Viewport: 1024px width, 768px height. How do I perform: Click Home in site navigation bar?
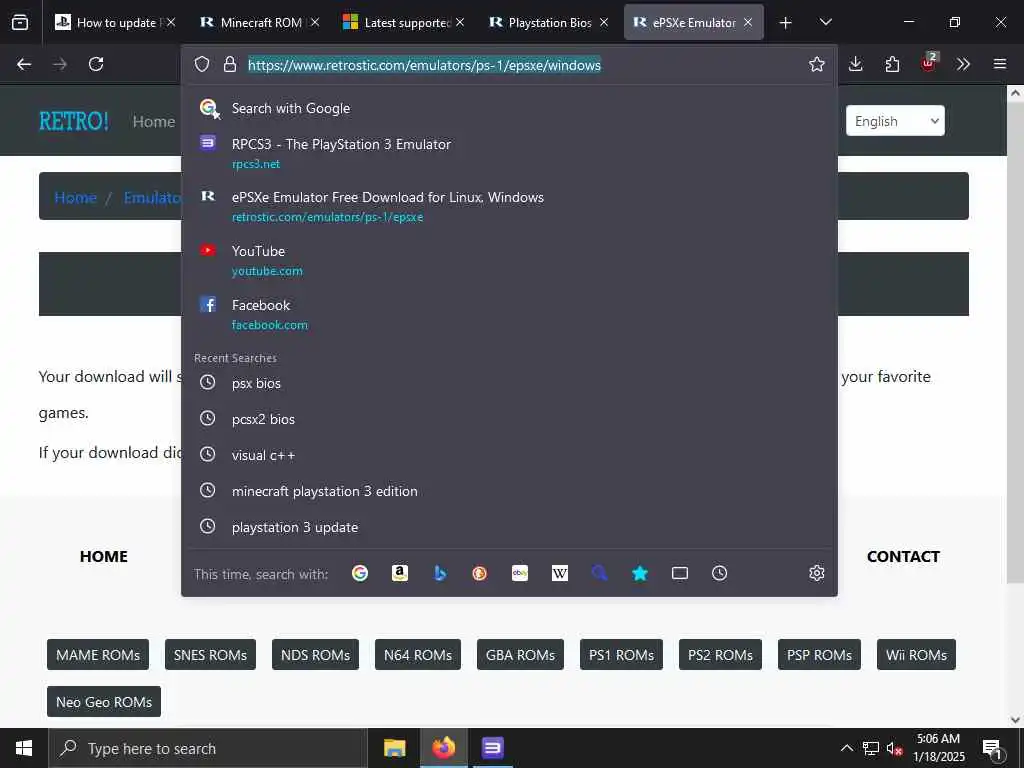click(x=153, y=121)
